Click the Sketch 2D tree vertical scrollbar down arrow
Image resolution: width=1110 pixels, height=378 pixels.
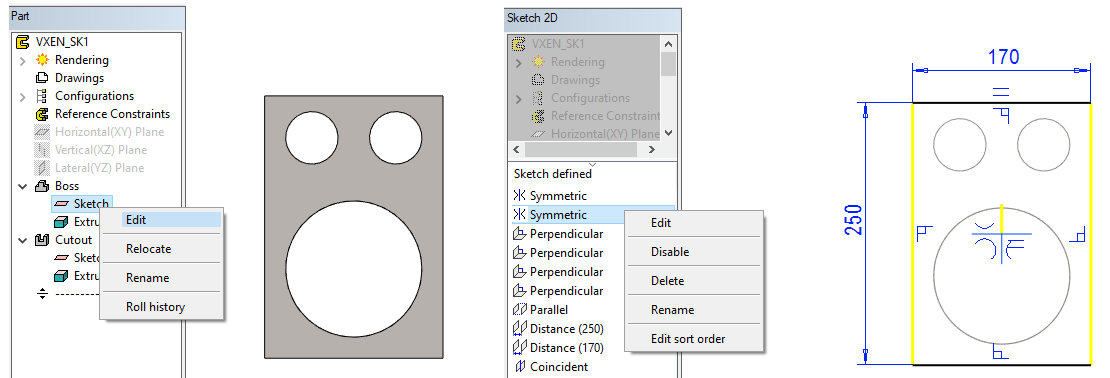668,132
